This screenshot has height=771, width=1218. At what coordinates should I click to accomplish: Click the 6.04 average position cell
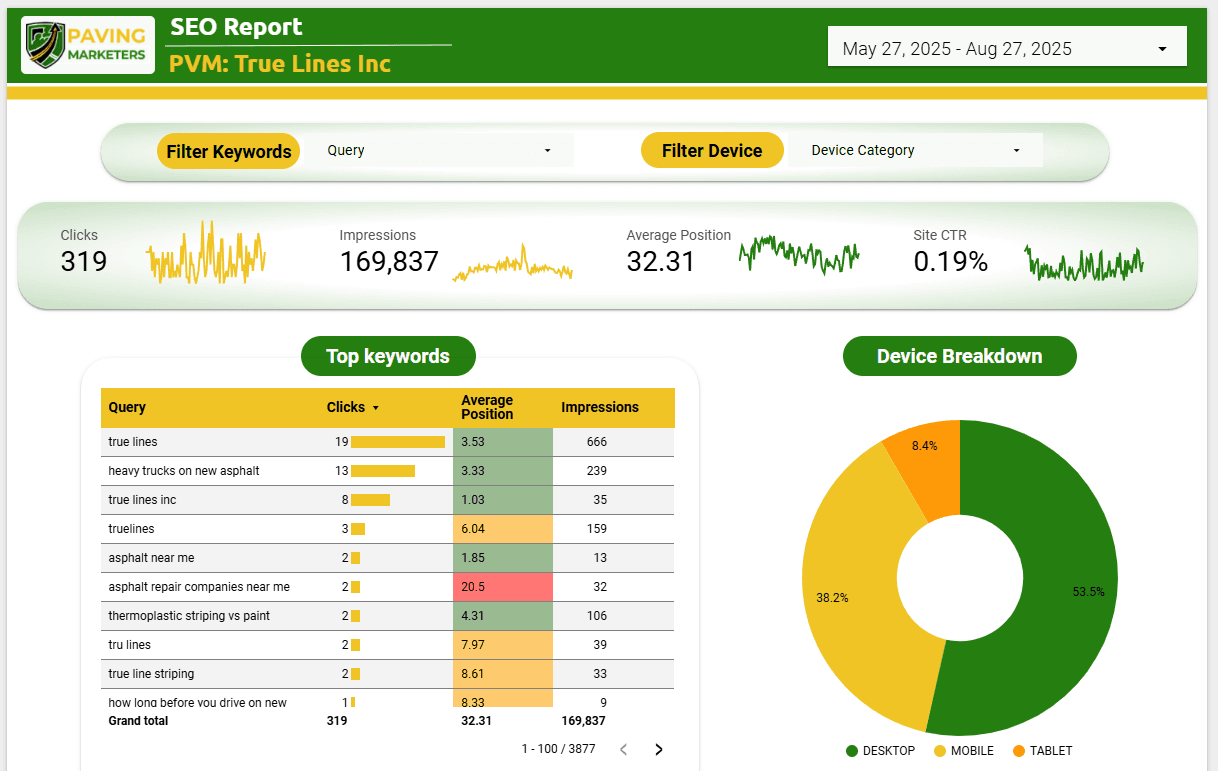coord(503,529)
